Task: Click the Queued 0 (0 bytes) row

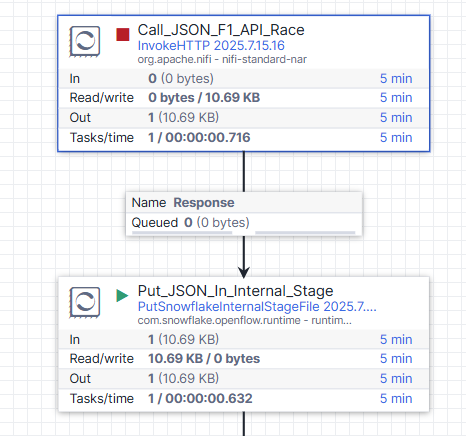Action: pyautogui.click(x=244, y=223)
